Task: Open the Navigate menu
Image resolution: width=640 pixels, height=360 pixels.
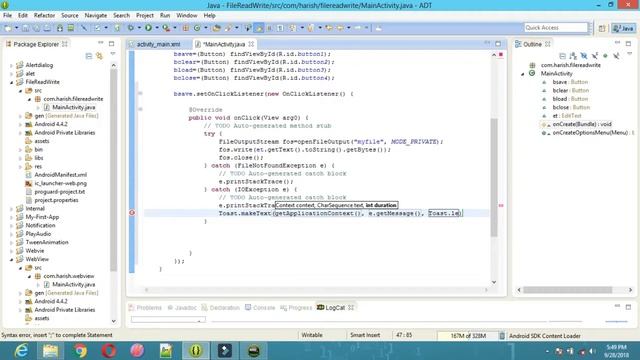Action: 96,16
